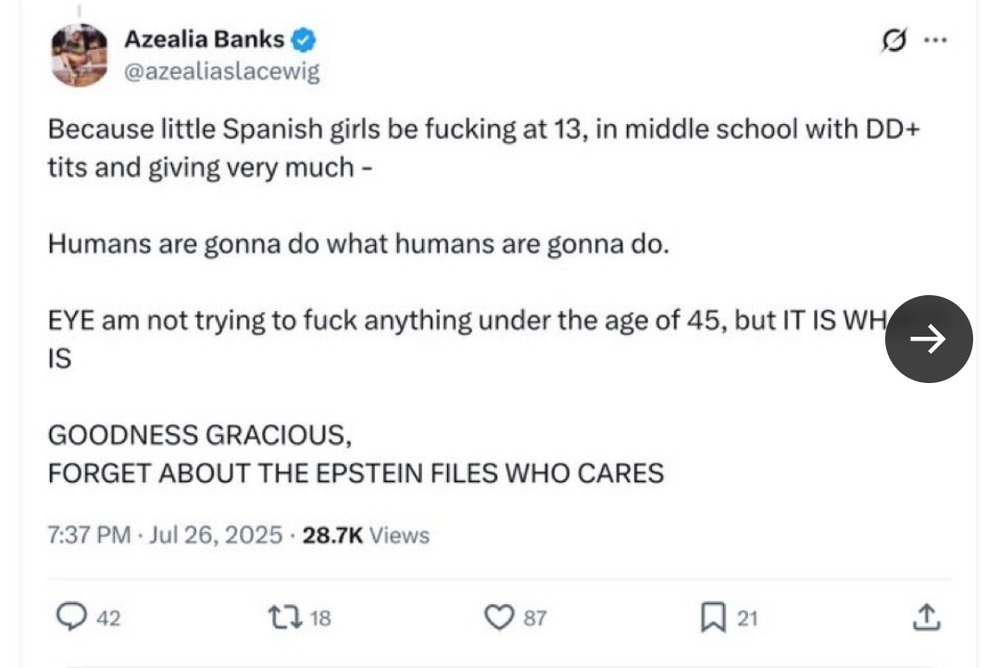Click the GOODNESS GRACIOUS line of tweet text
The width and height of the screenshot is (1000, 668).
[200, 435]
